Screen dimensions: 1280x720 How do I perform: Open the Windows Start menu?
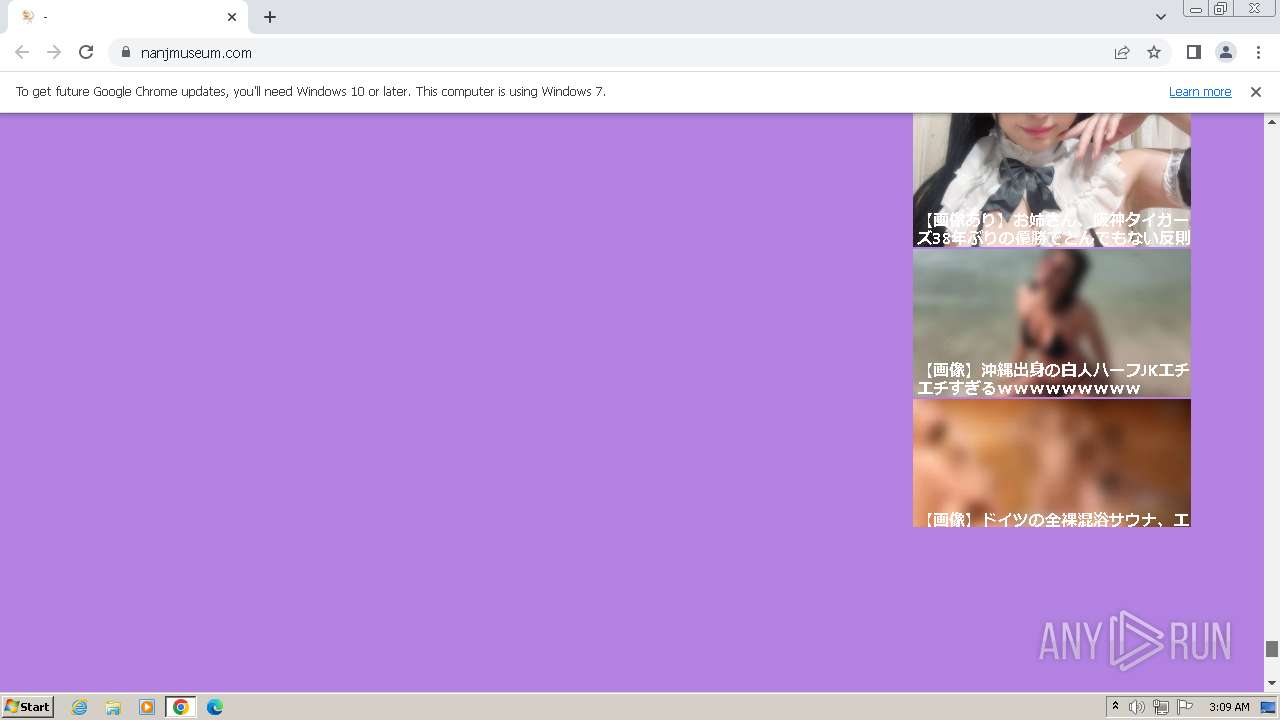click(x=28, y=706)
